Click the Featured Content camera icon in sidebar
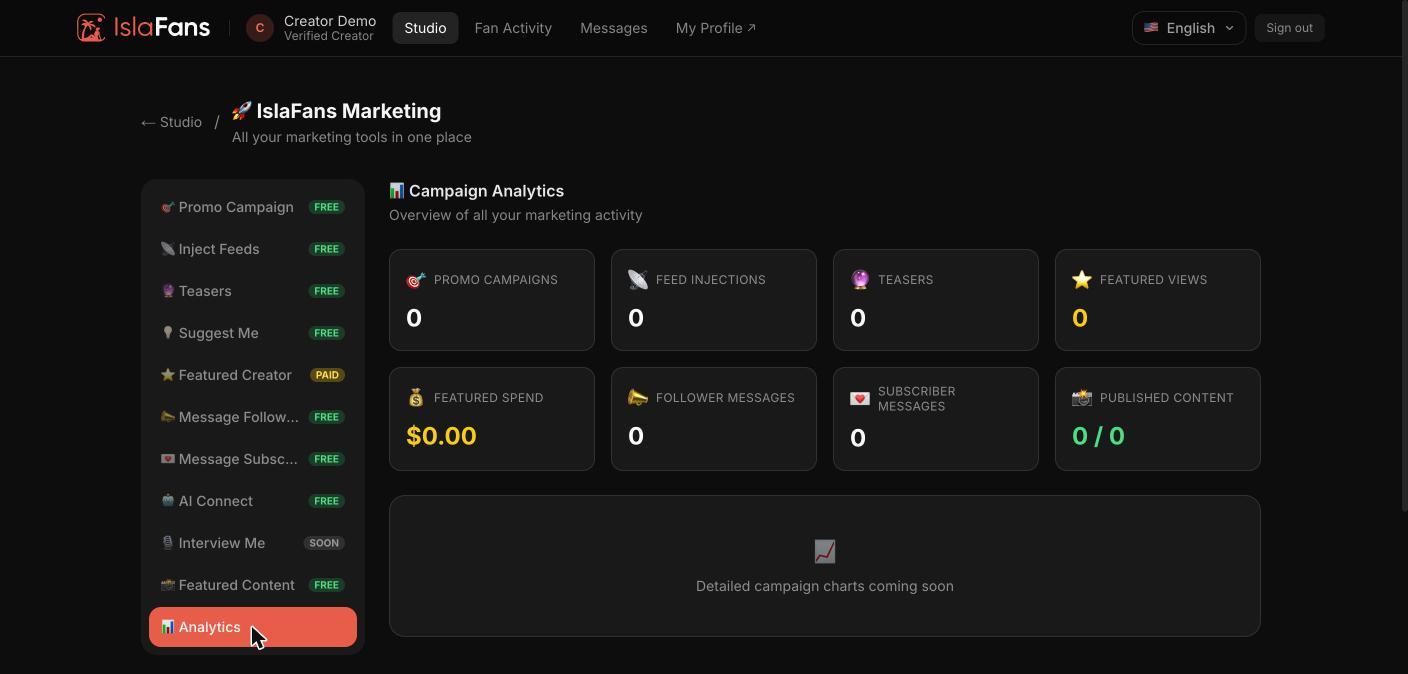The height and width of the screenshot is (674, 1408). (x=168, y=585)
